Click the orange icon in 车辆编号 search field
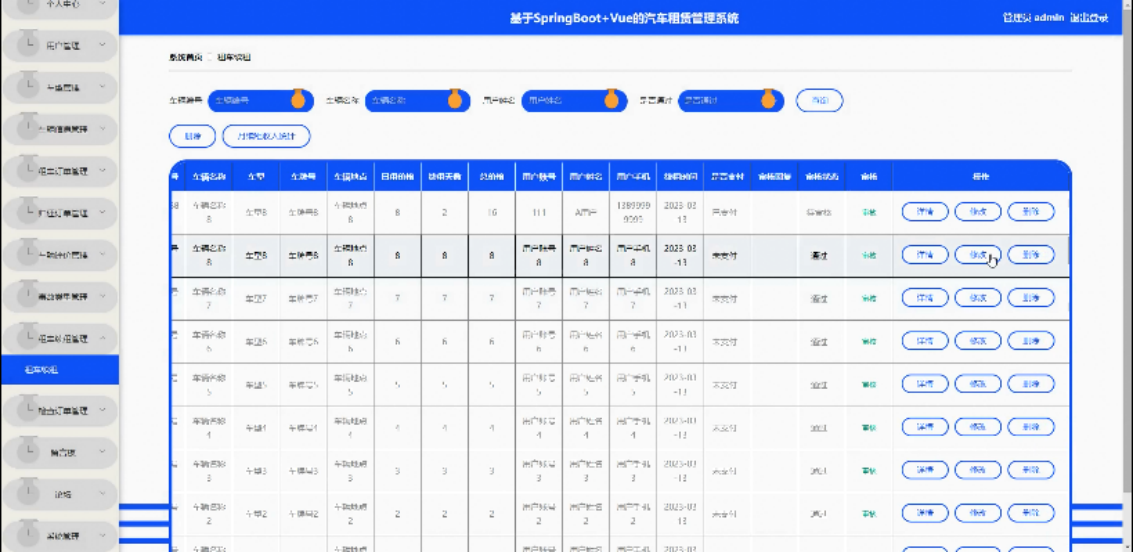 297,99
